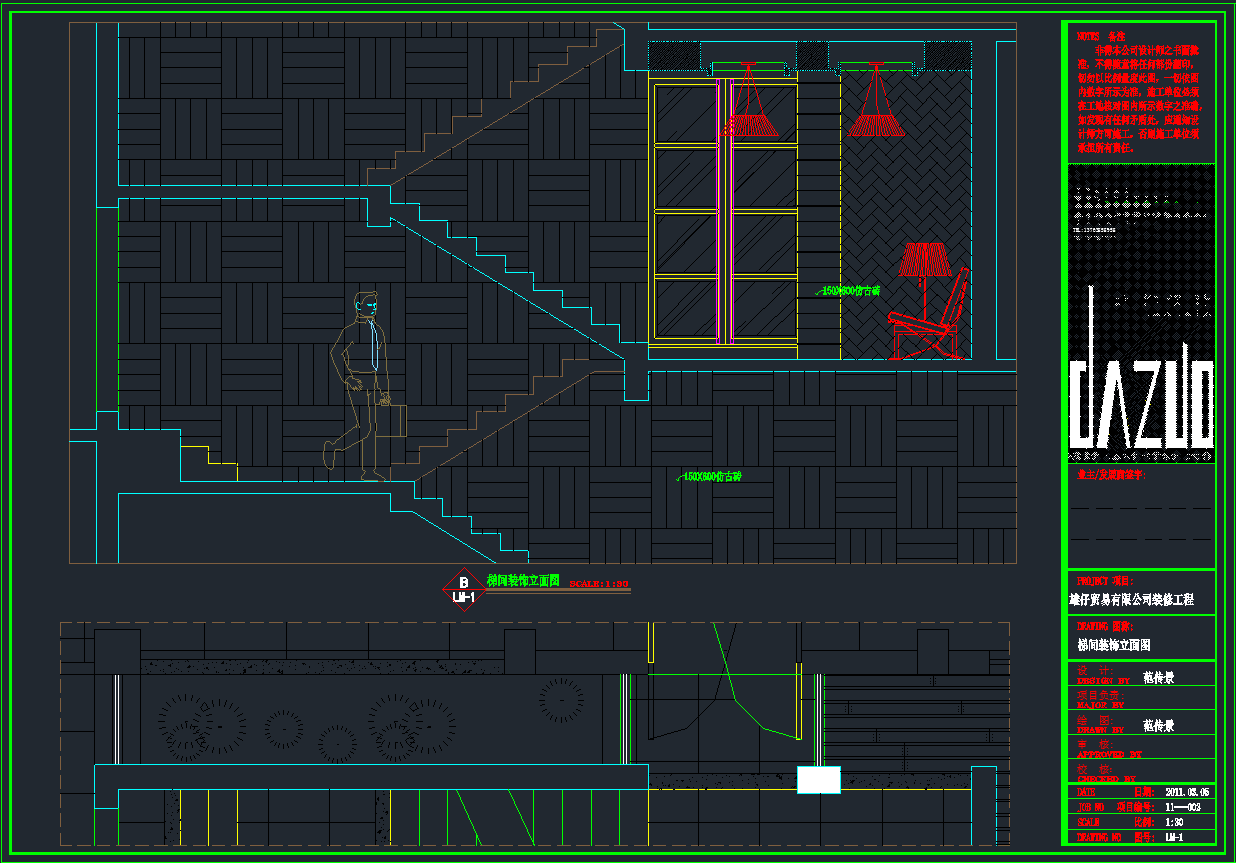Select the briefcase carried by the figure
Screen dimensions: 1236x863
pos(392,419)
